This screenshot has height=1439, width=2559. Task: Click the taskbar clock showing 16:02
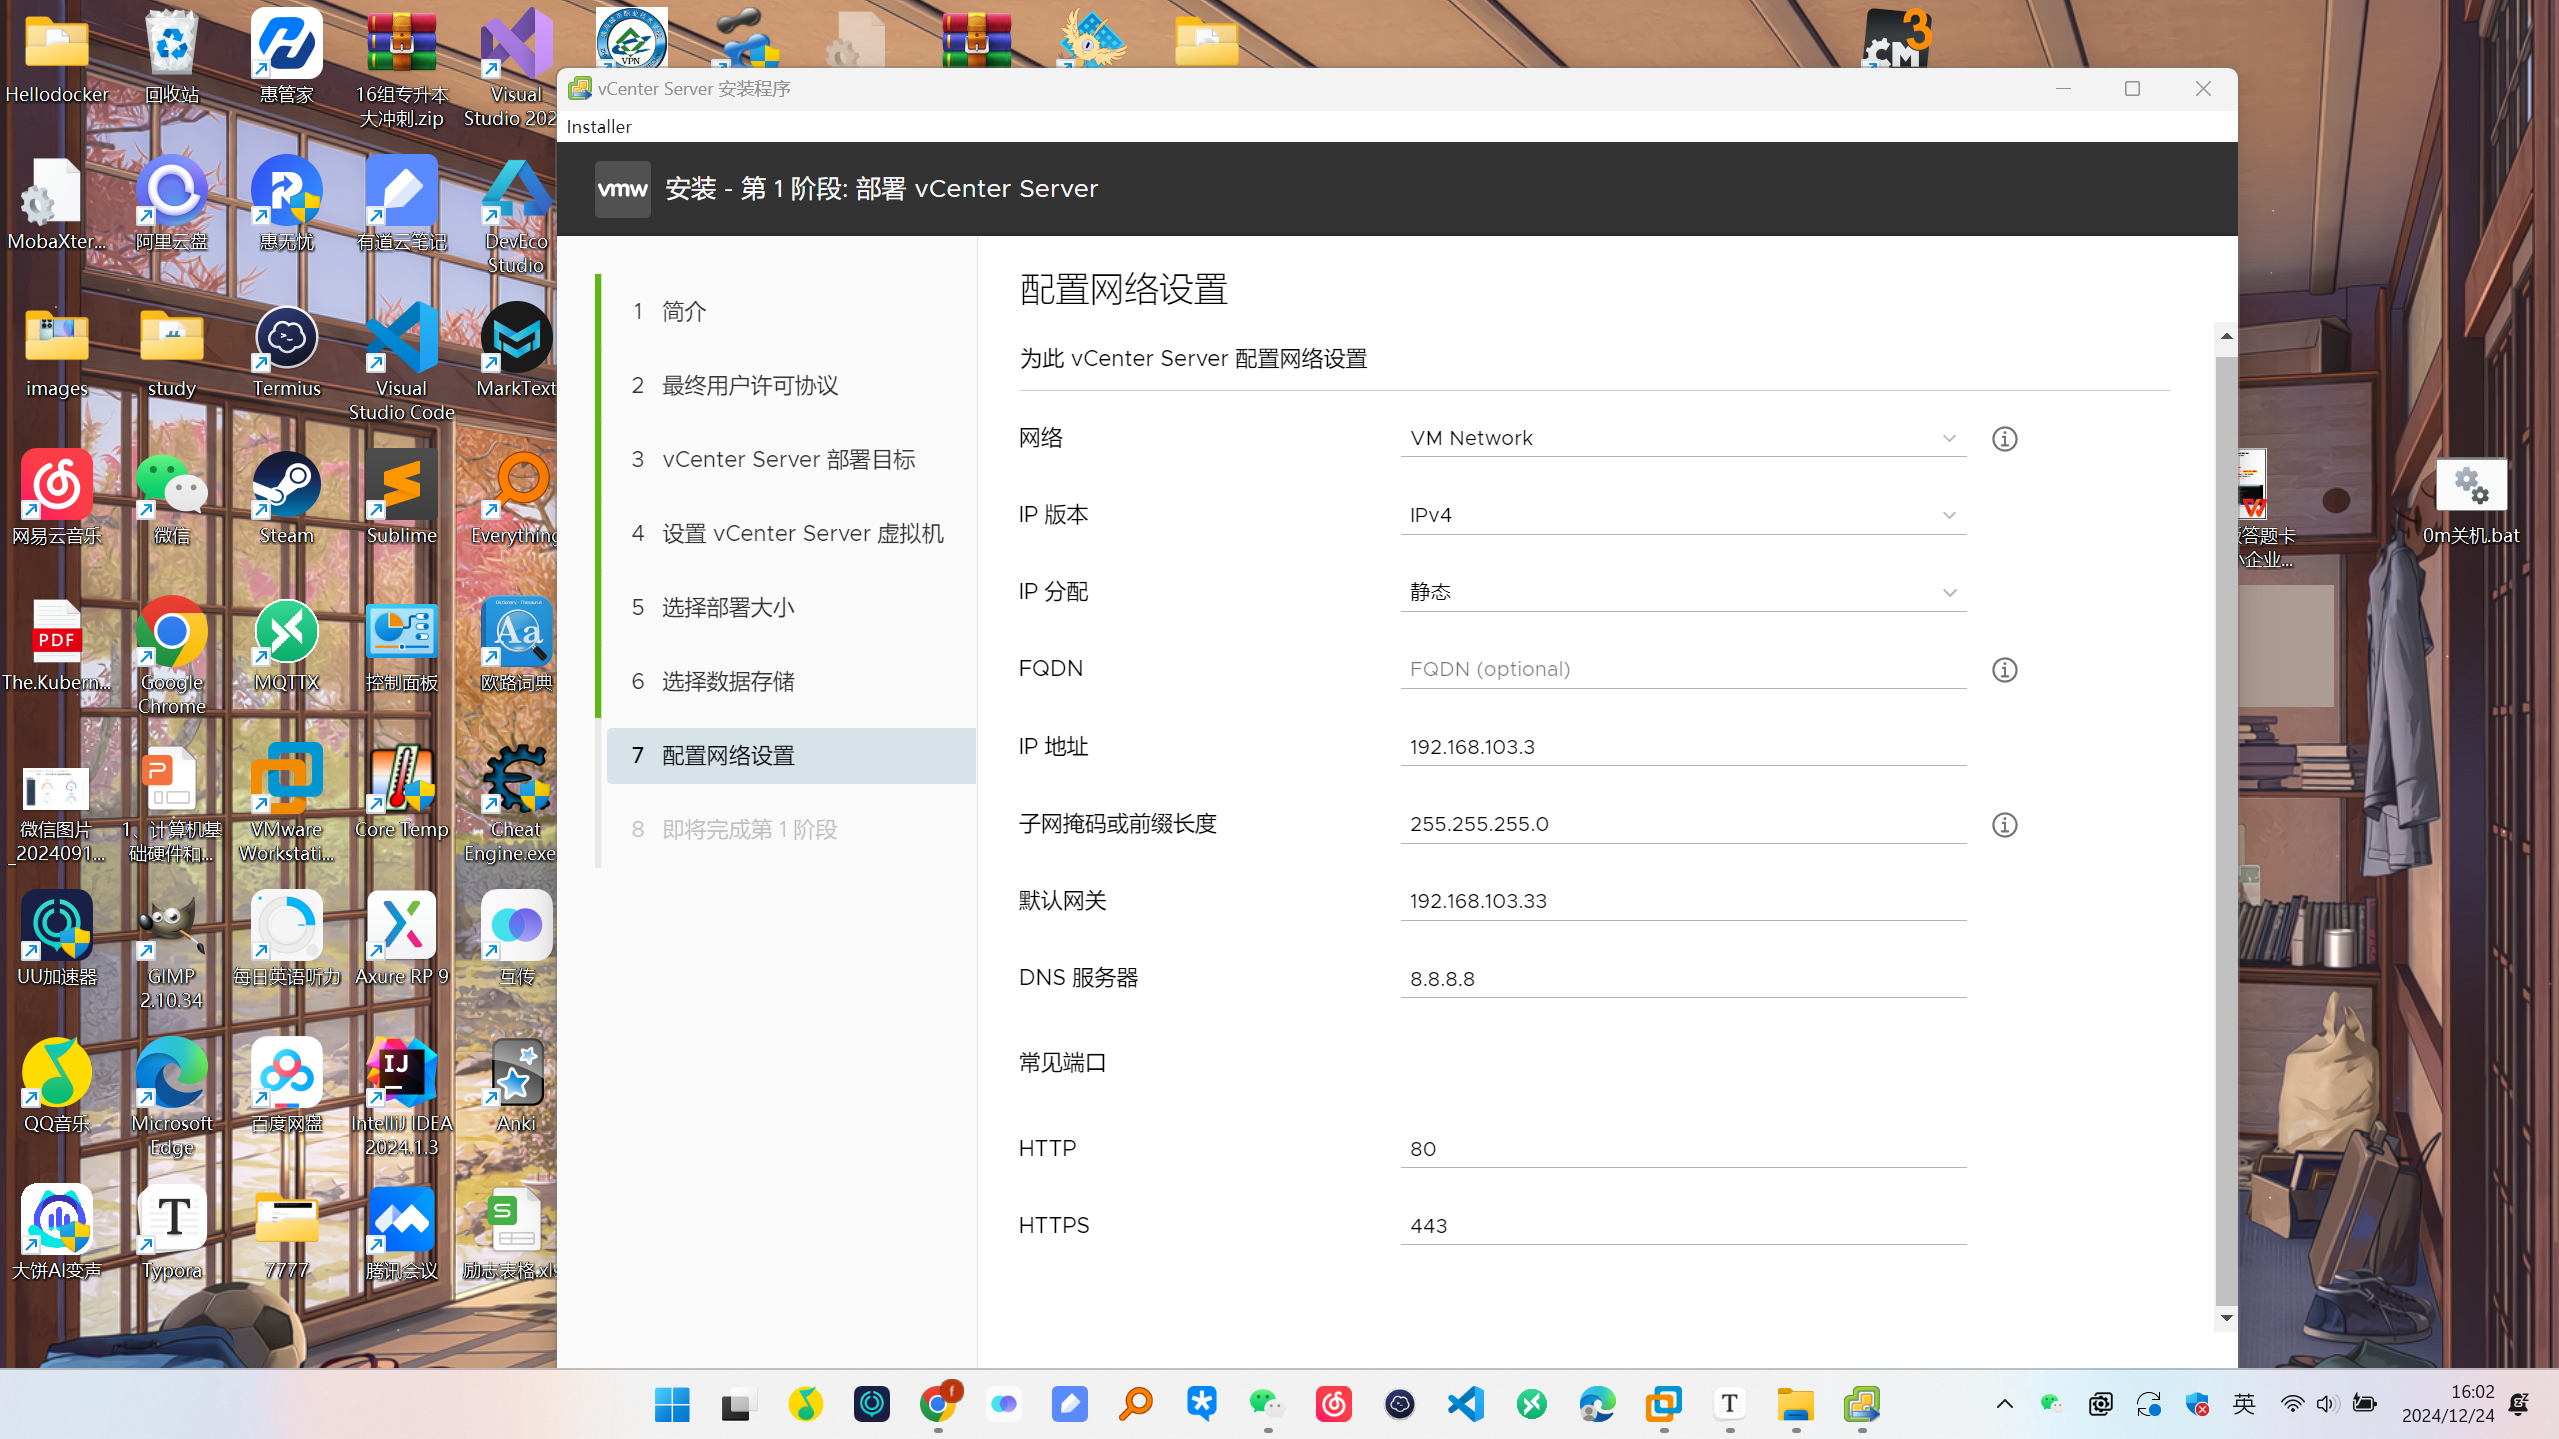click(2447, 1404)
